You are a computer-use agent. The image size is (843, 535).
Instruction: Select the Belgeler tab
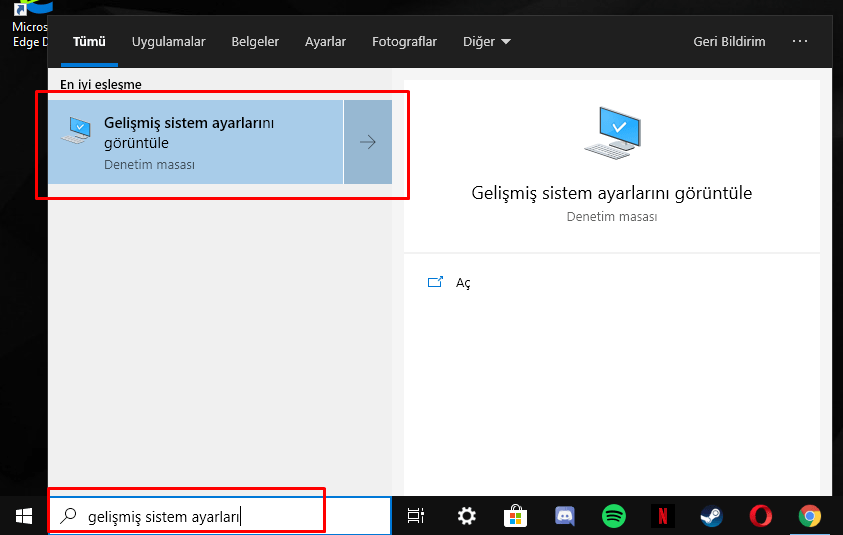coord(255,41)
